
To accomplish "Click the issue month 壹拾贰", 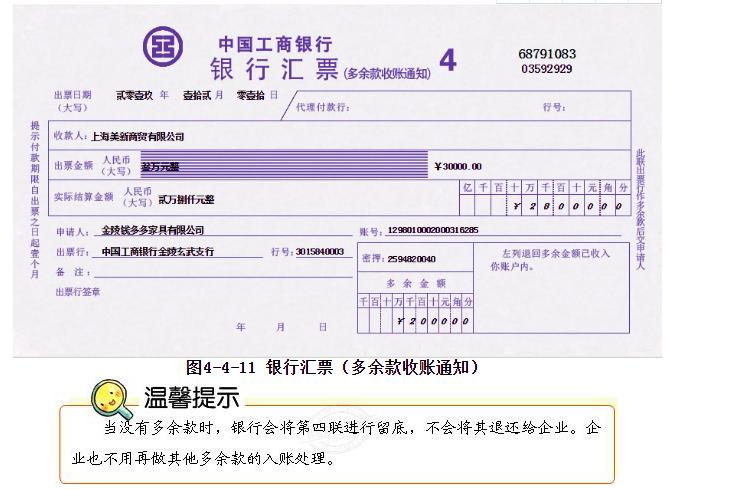I will [x=197, y=95].
